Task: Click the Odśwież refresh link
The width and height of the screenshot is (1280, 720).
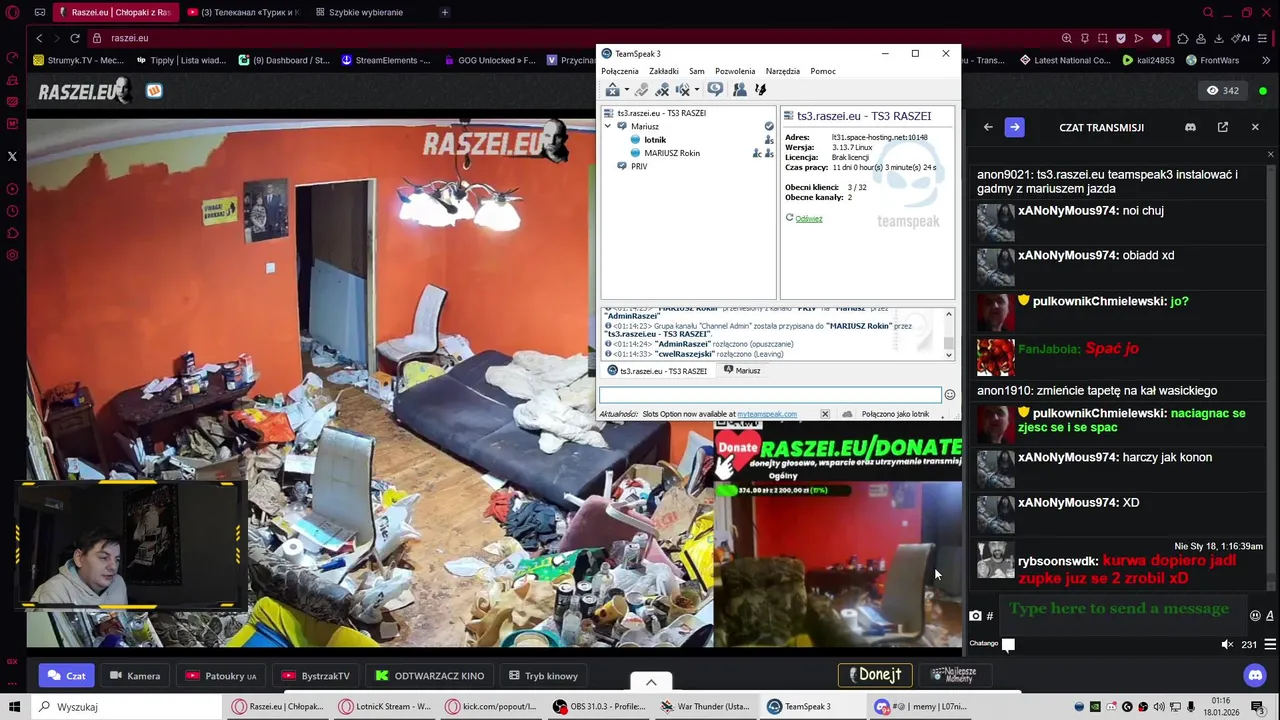Action: coord(808,218)
